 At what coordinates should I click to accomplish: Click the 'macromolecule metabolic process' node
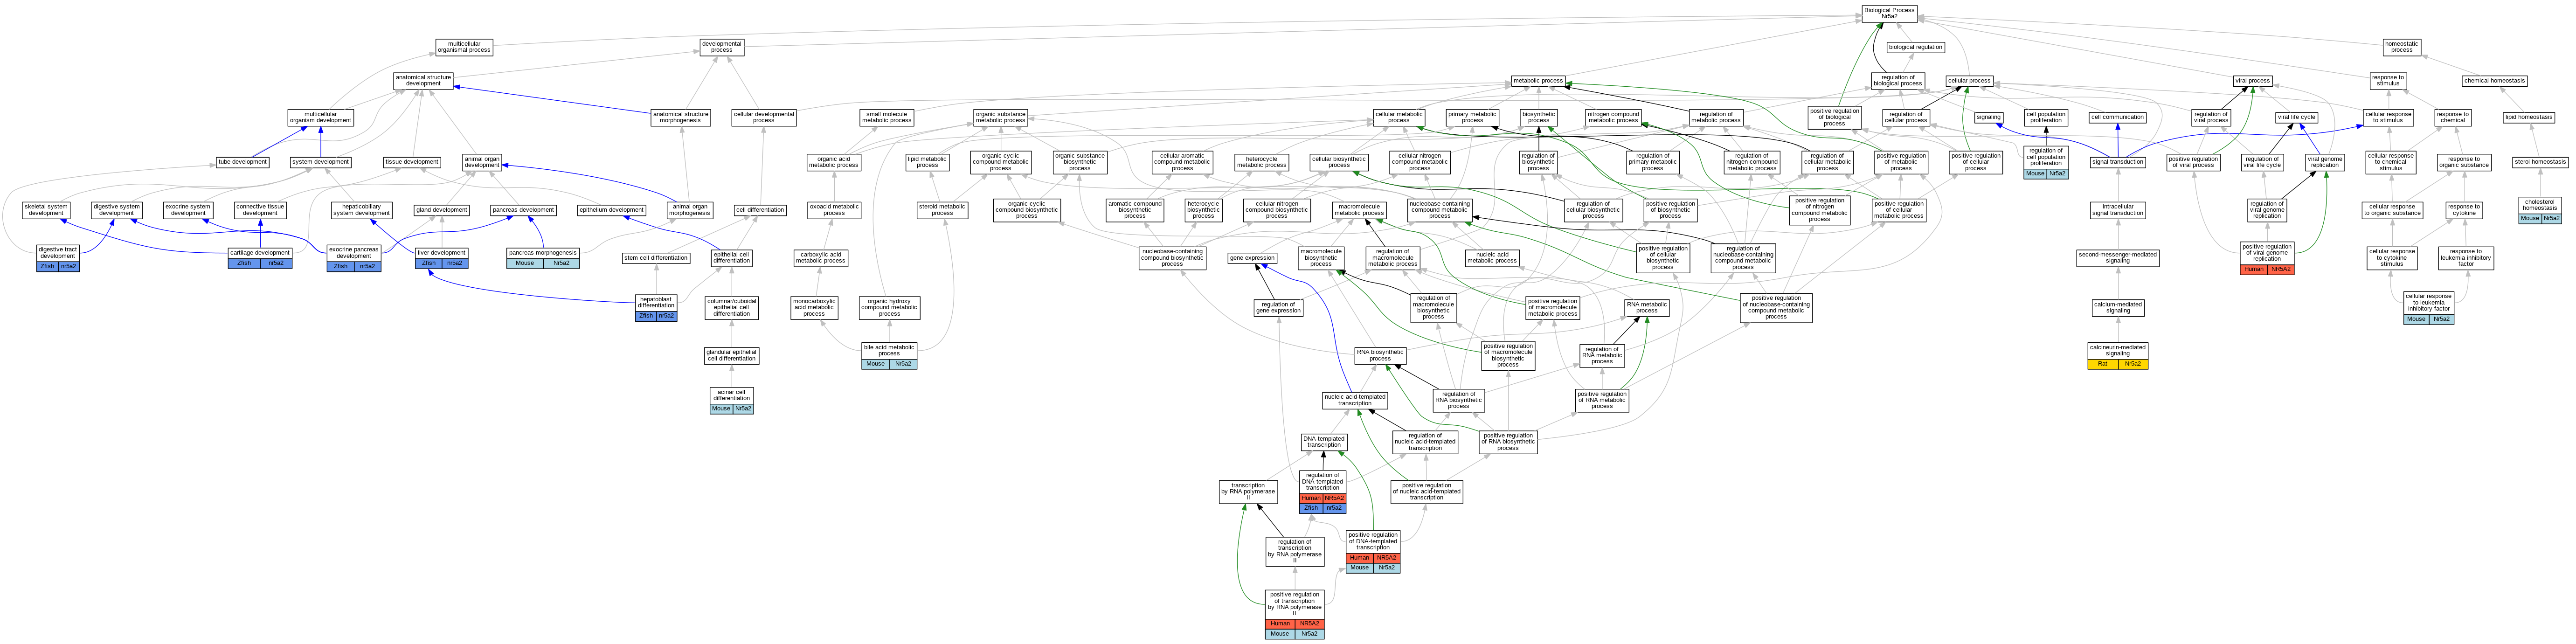click(x=1359, y=210)
